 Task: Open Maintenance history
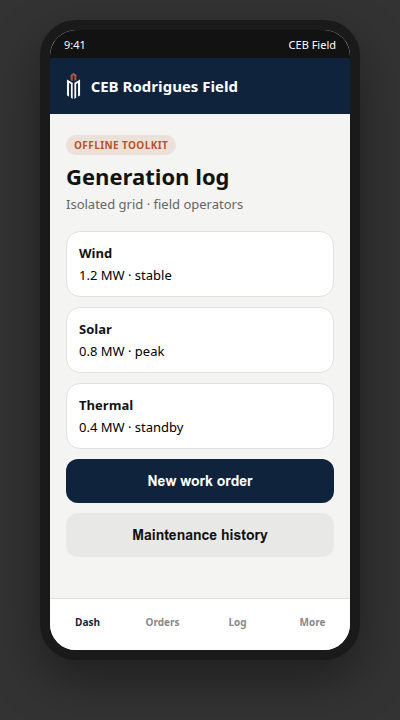point(200,535)
